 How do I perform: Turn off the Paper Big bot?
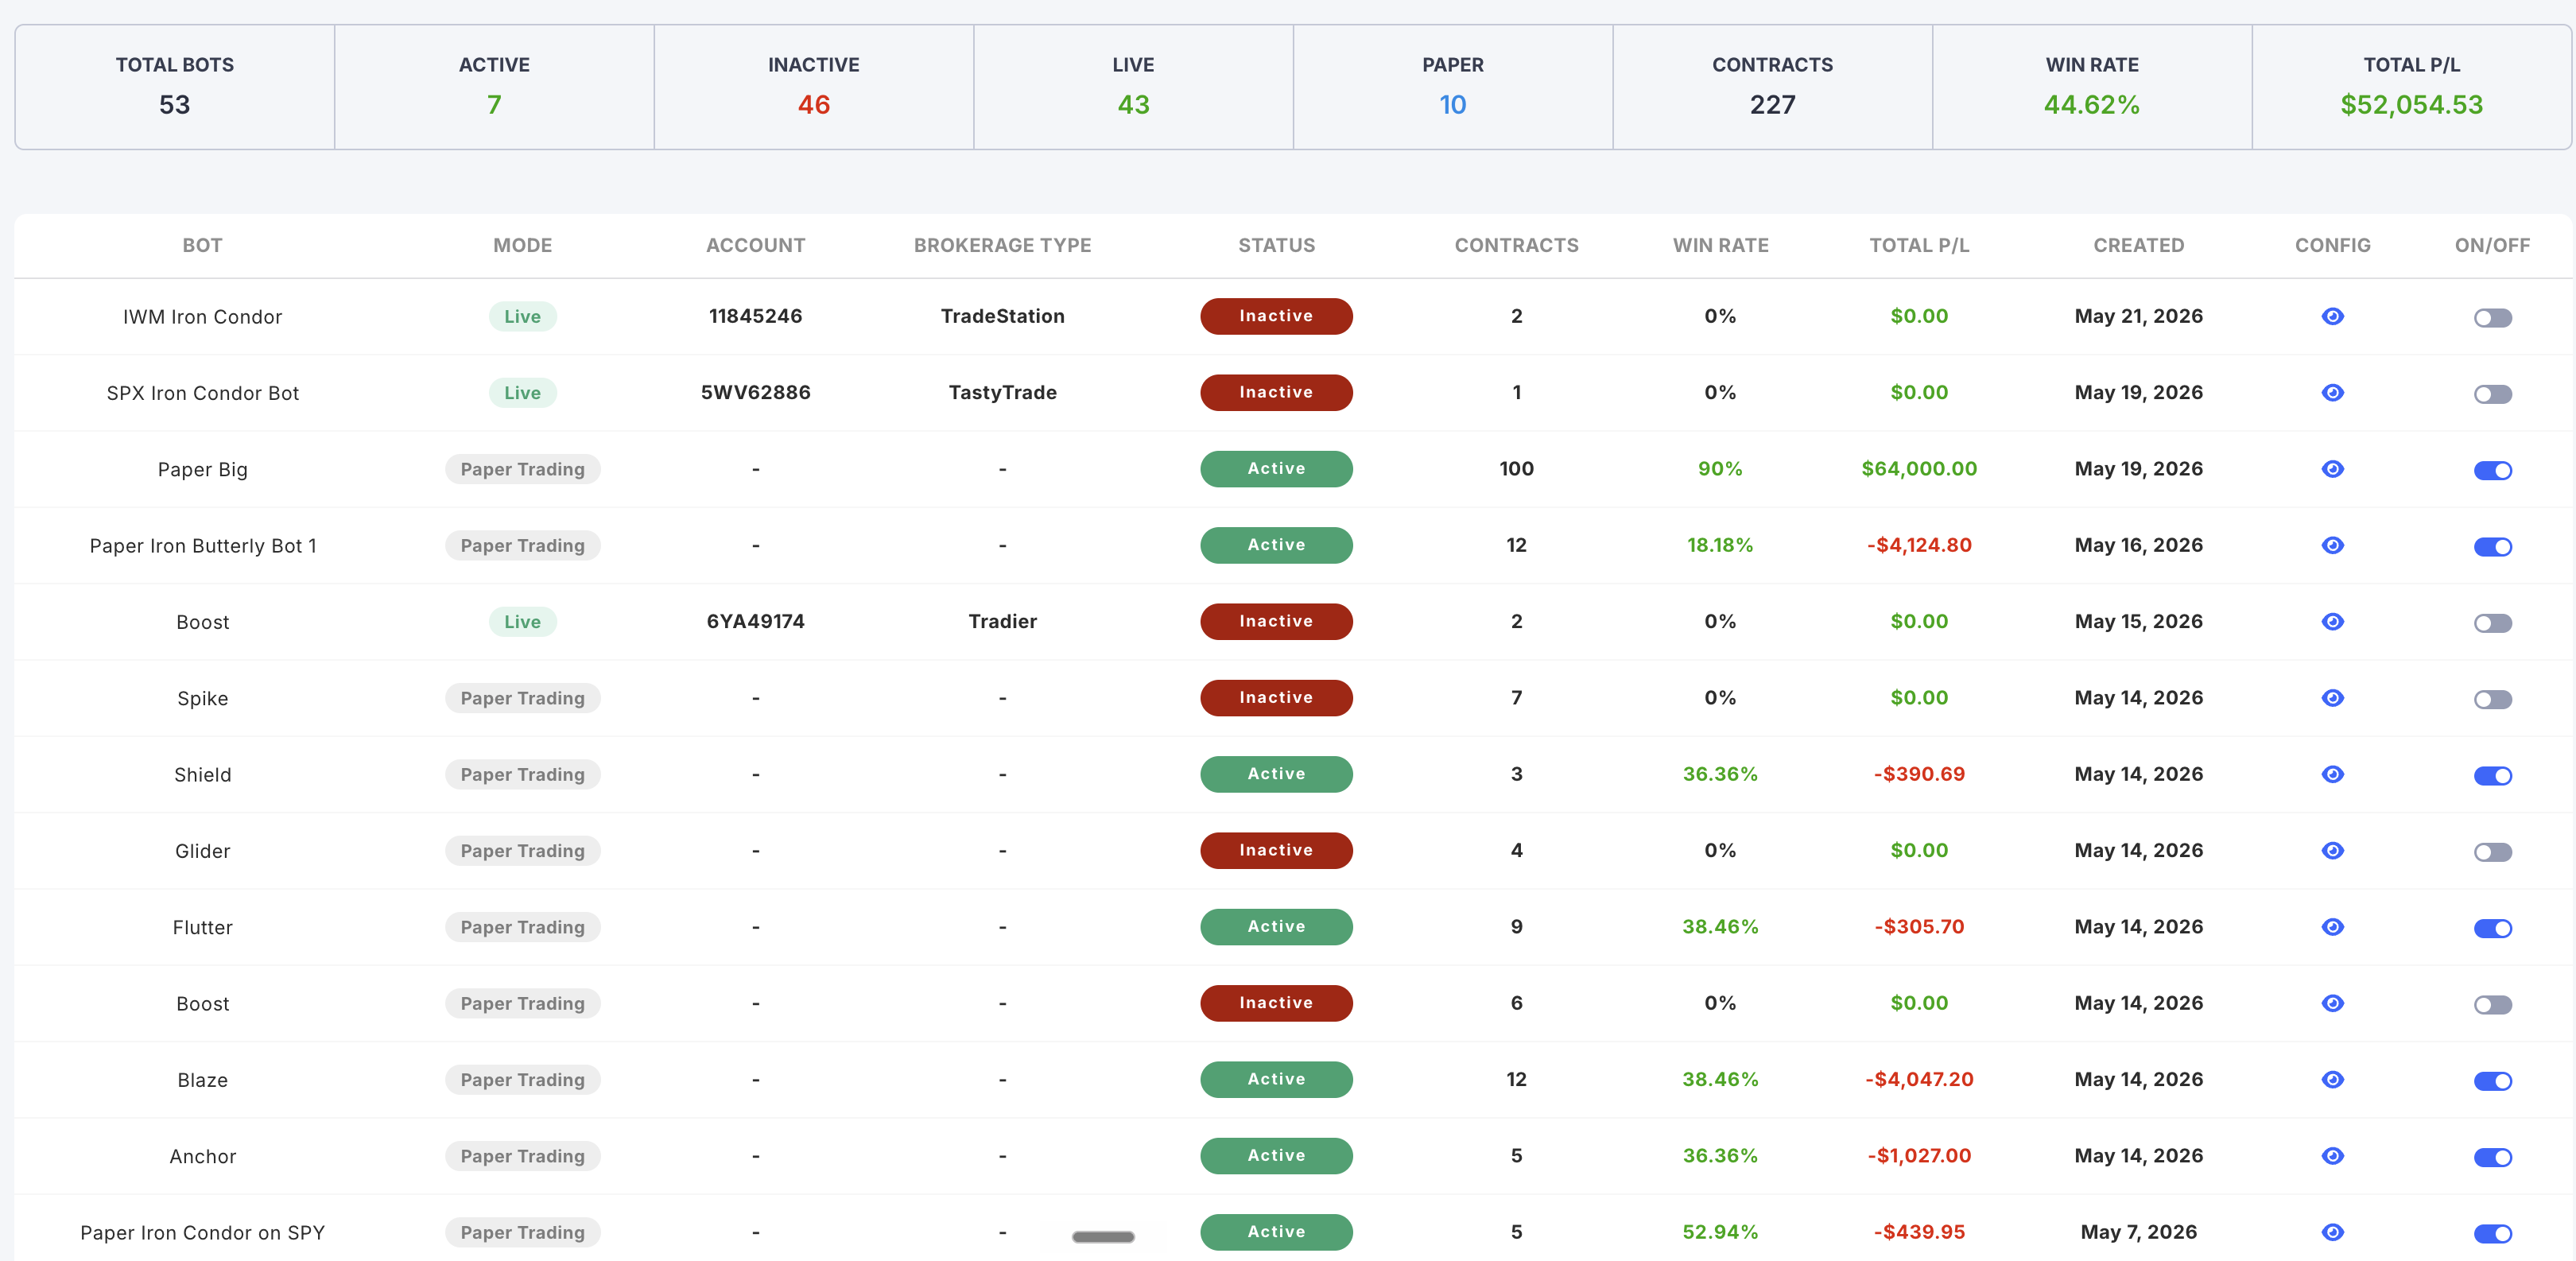click(2492, 470)
